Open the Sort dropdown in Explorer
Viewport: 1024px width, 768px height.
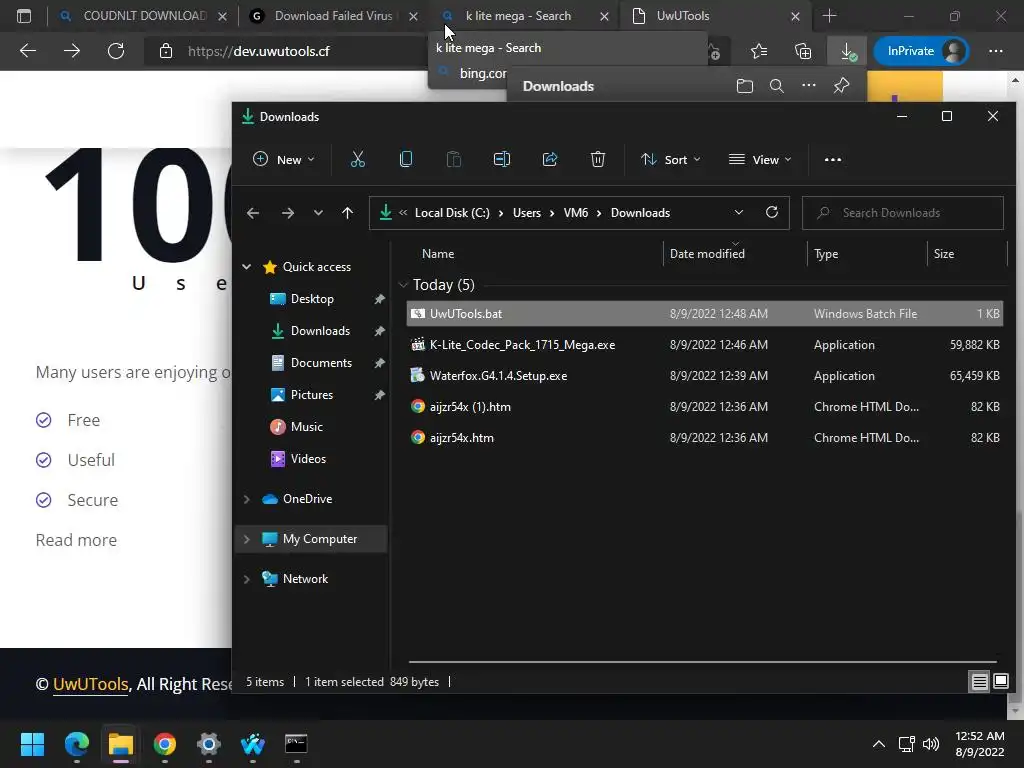(x=671, y=159)
